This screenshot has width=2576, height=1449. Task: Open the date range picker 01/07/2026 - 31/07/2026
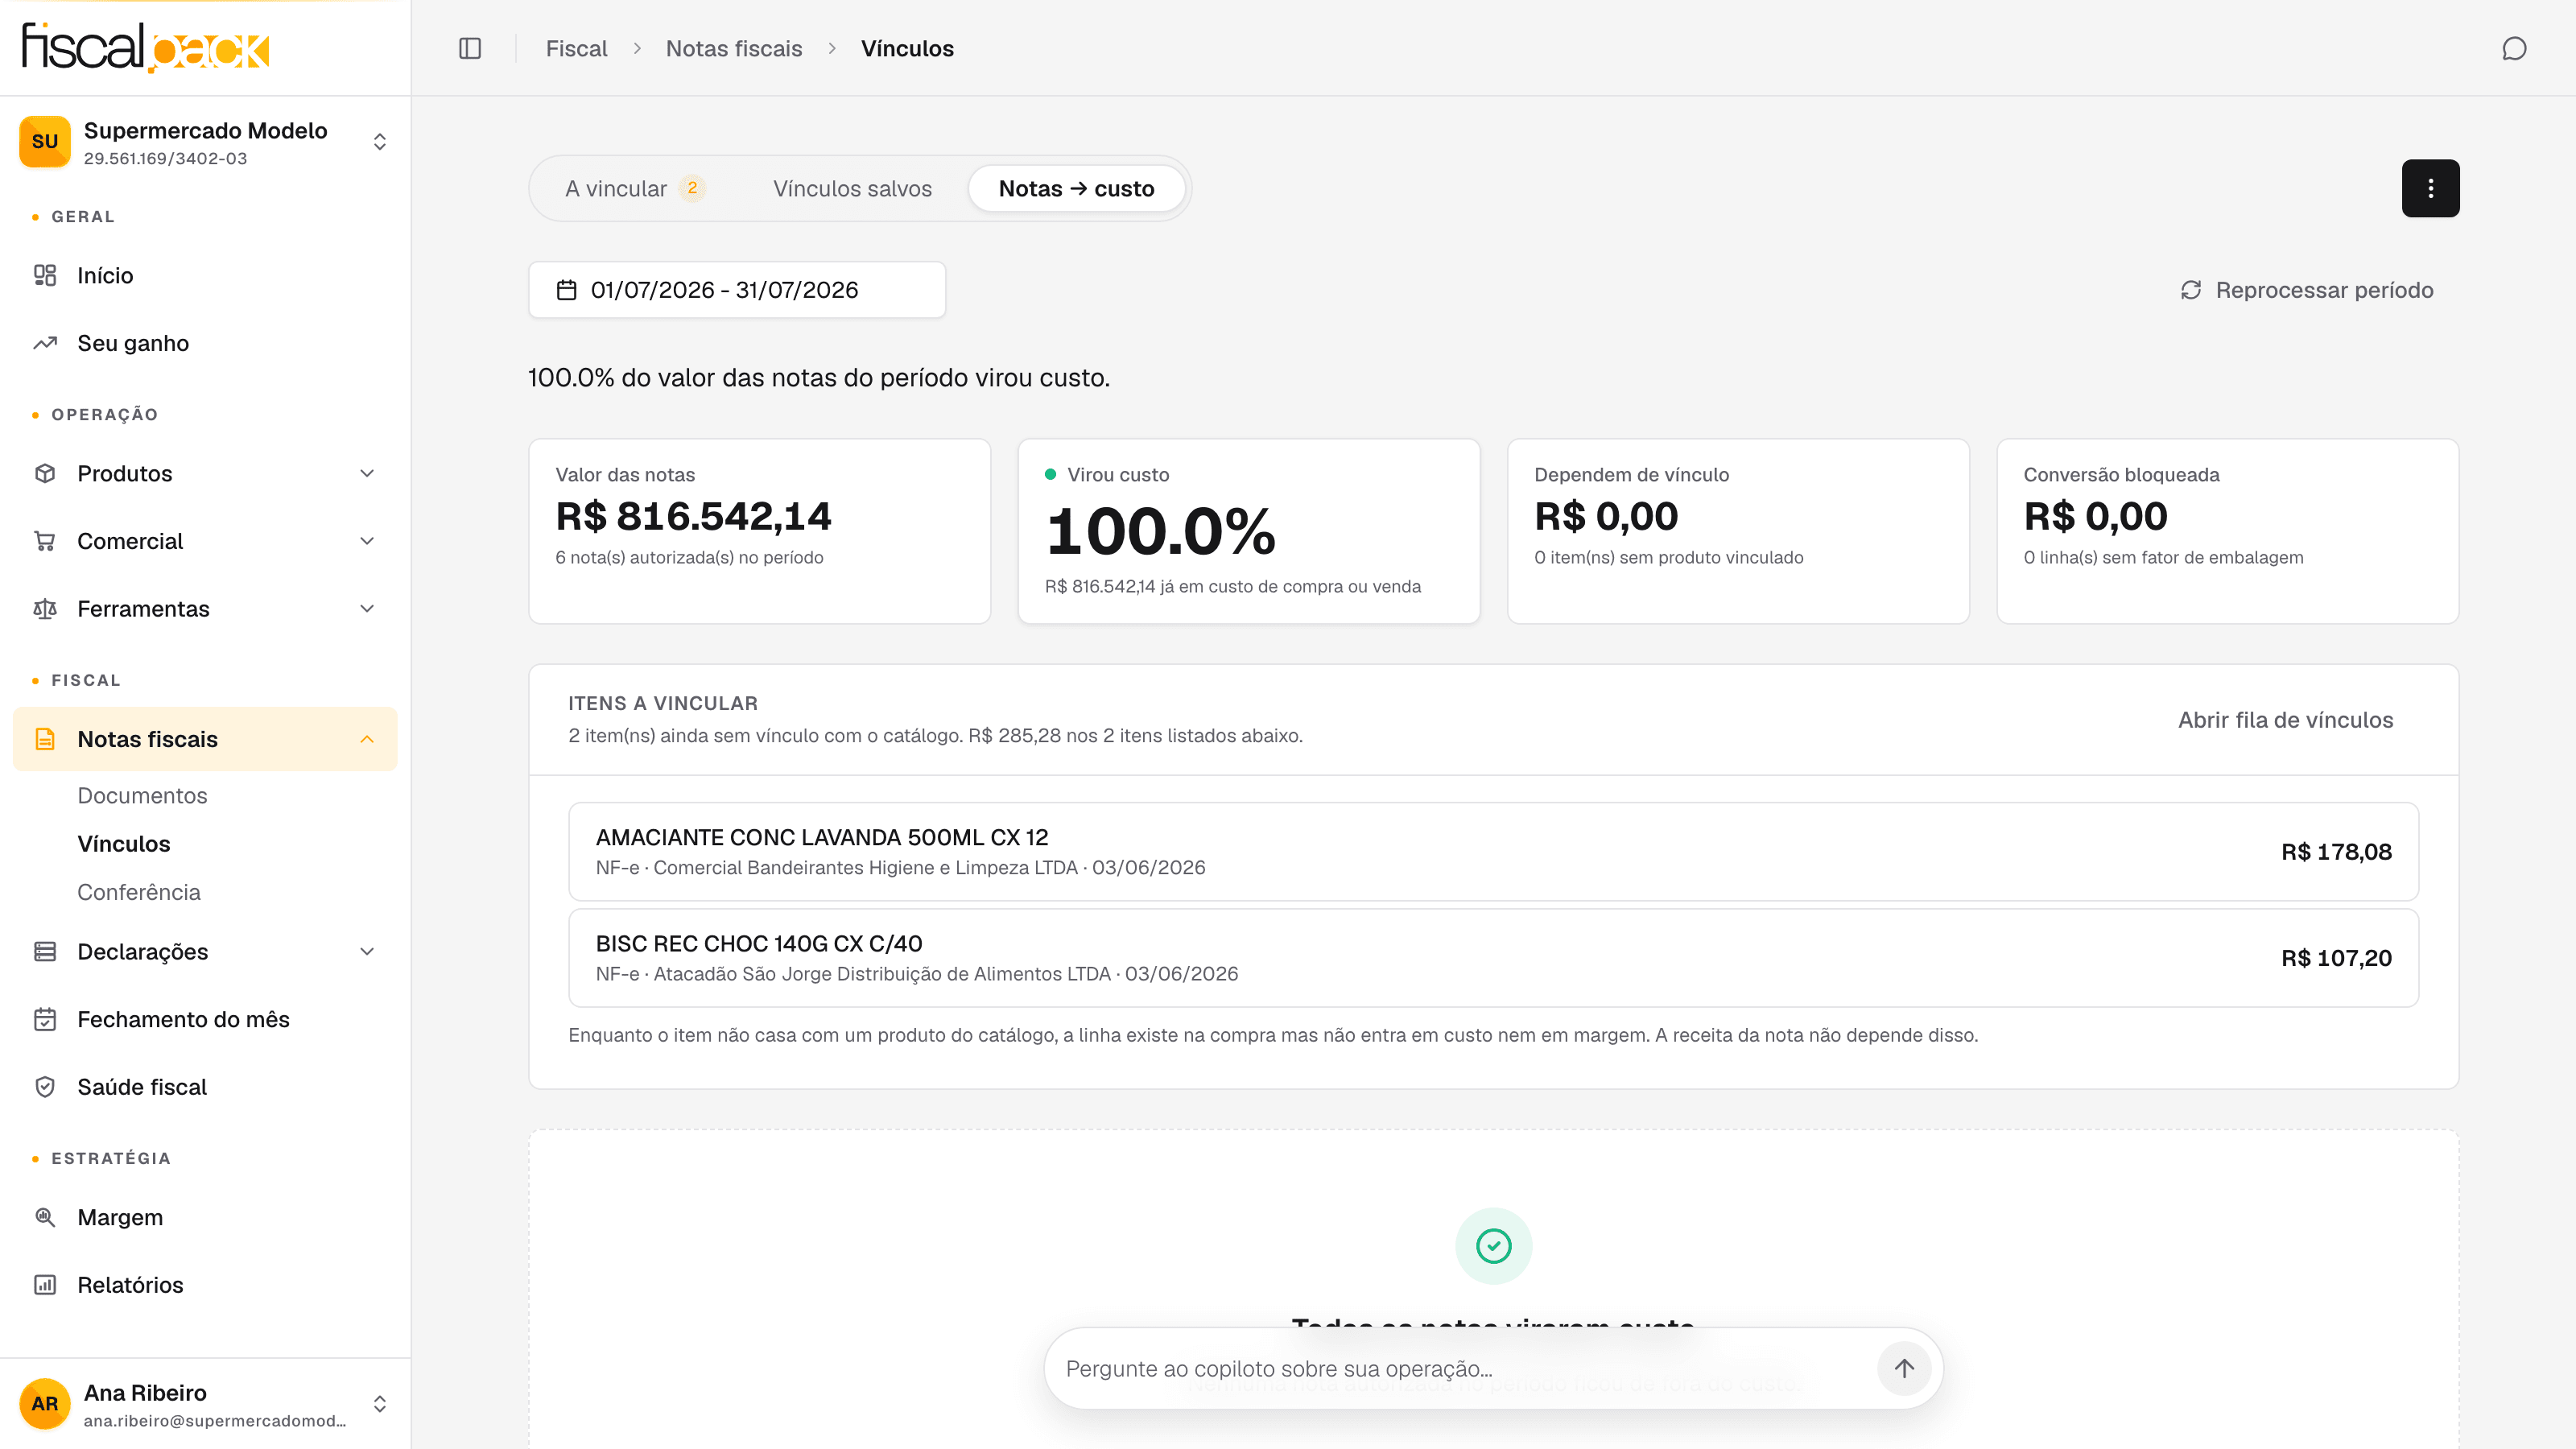click(737, 290)
